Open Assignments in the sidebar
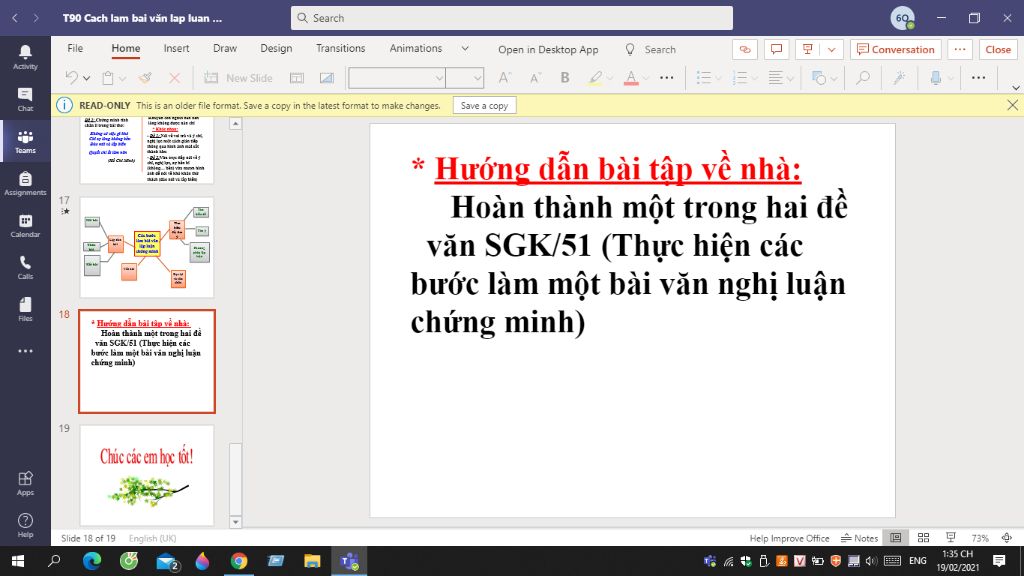The height and width of the screenshot is (576, 1024). (25, 184)
